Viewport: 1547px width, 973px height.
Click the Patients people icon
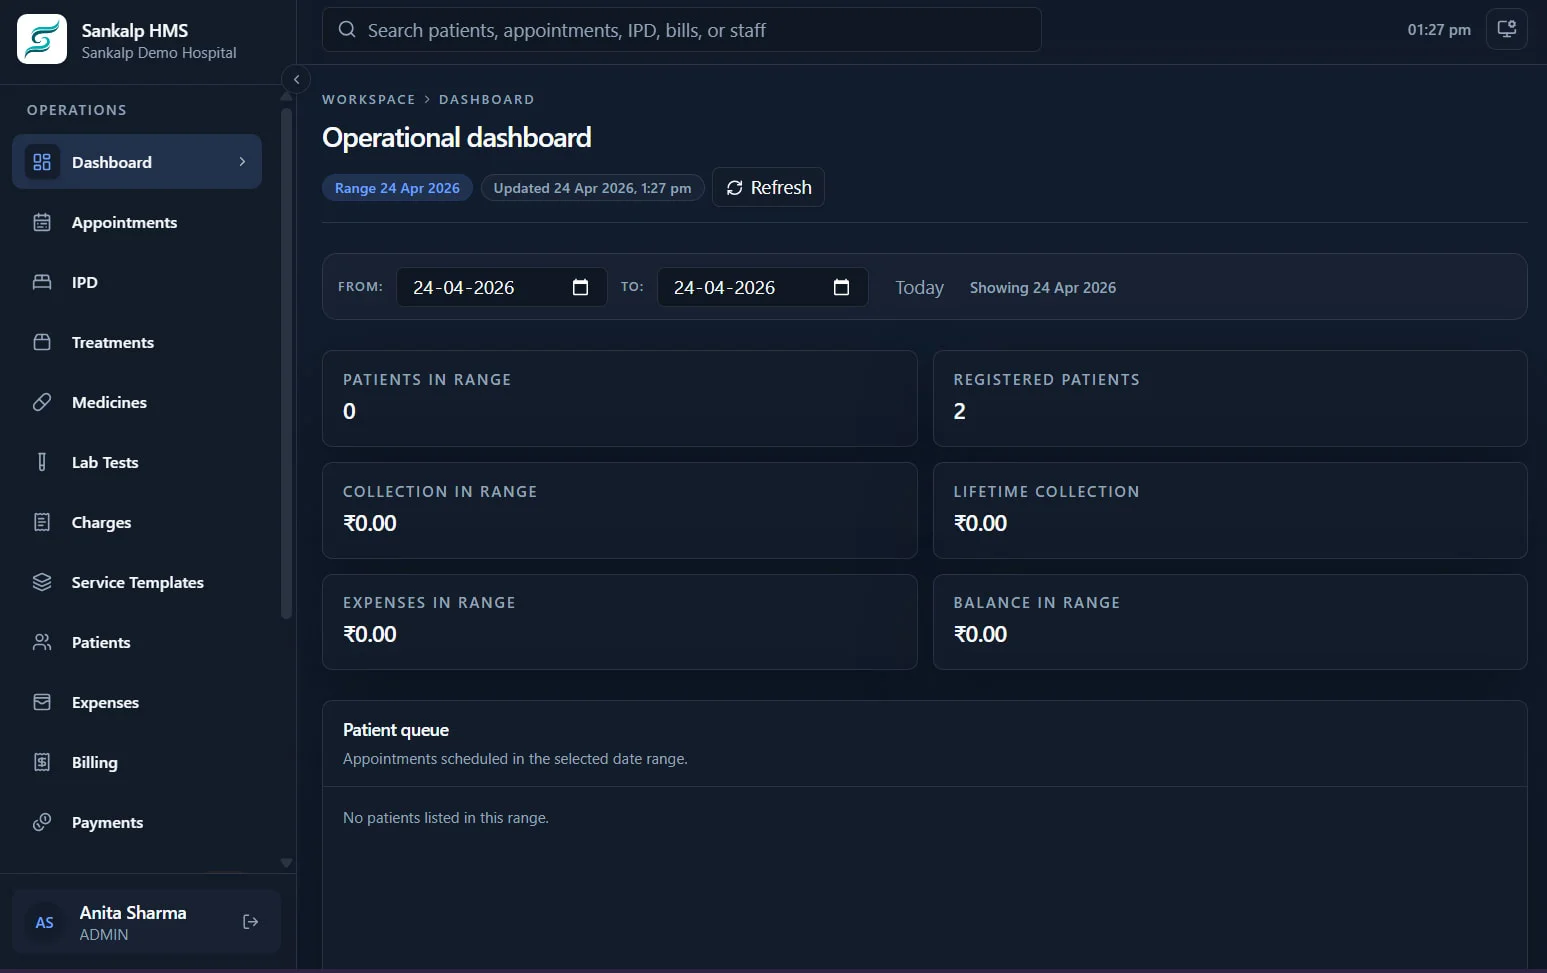click(x=42, y=642)
